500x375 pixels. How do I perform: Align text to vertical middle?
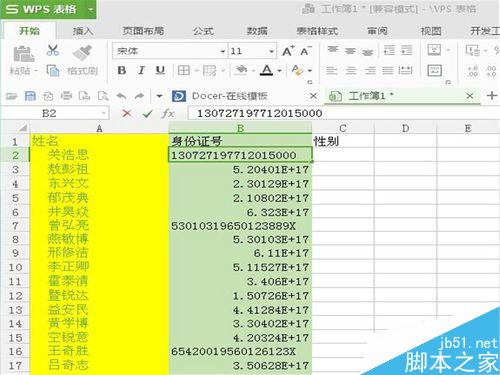[x=350, y=51]
